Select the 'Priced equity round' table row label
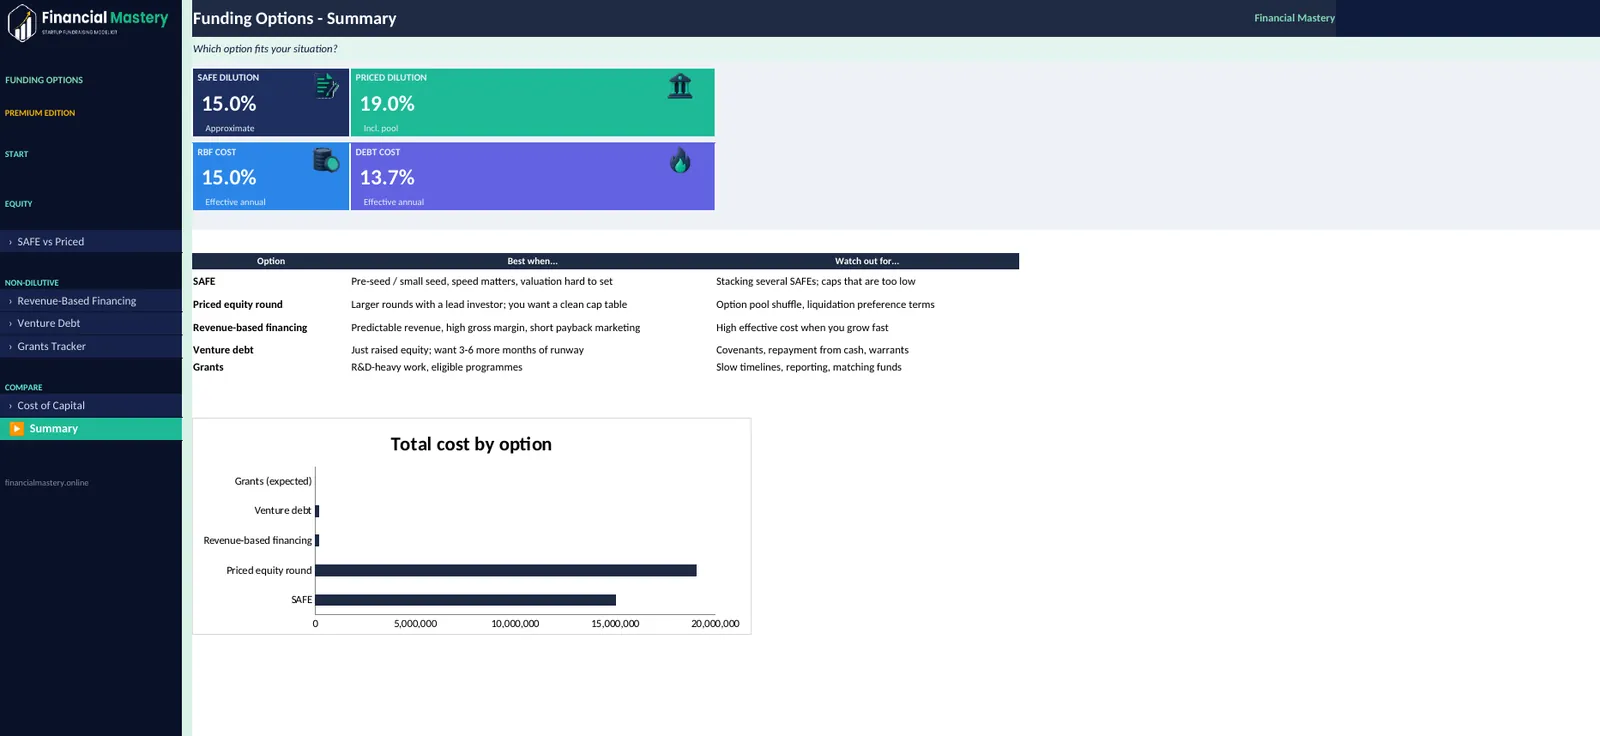Image resolution: width=1600 pixels, height=736 pixels. [238, 305]
